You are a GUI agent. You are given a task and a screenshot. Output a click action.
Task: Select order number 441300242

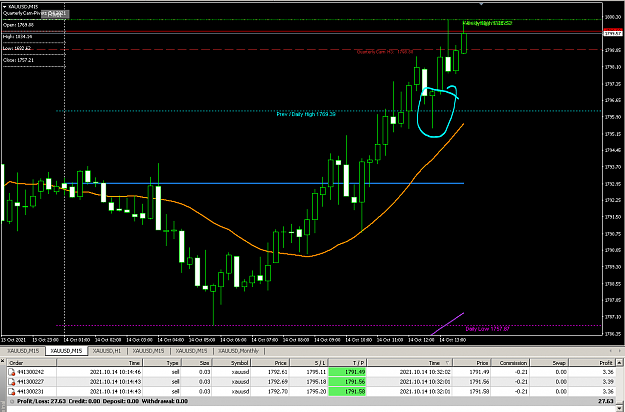click(x=31, y=372)
